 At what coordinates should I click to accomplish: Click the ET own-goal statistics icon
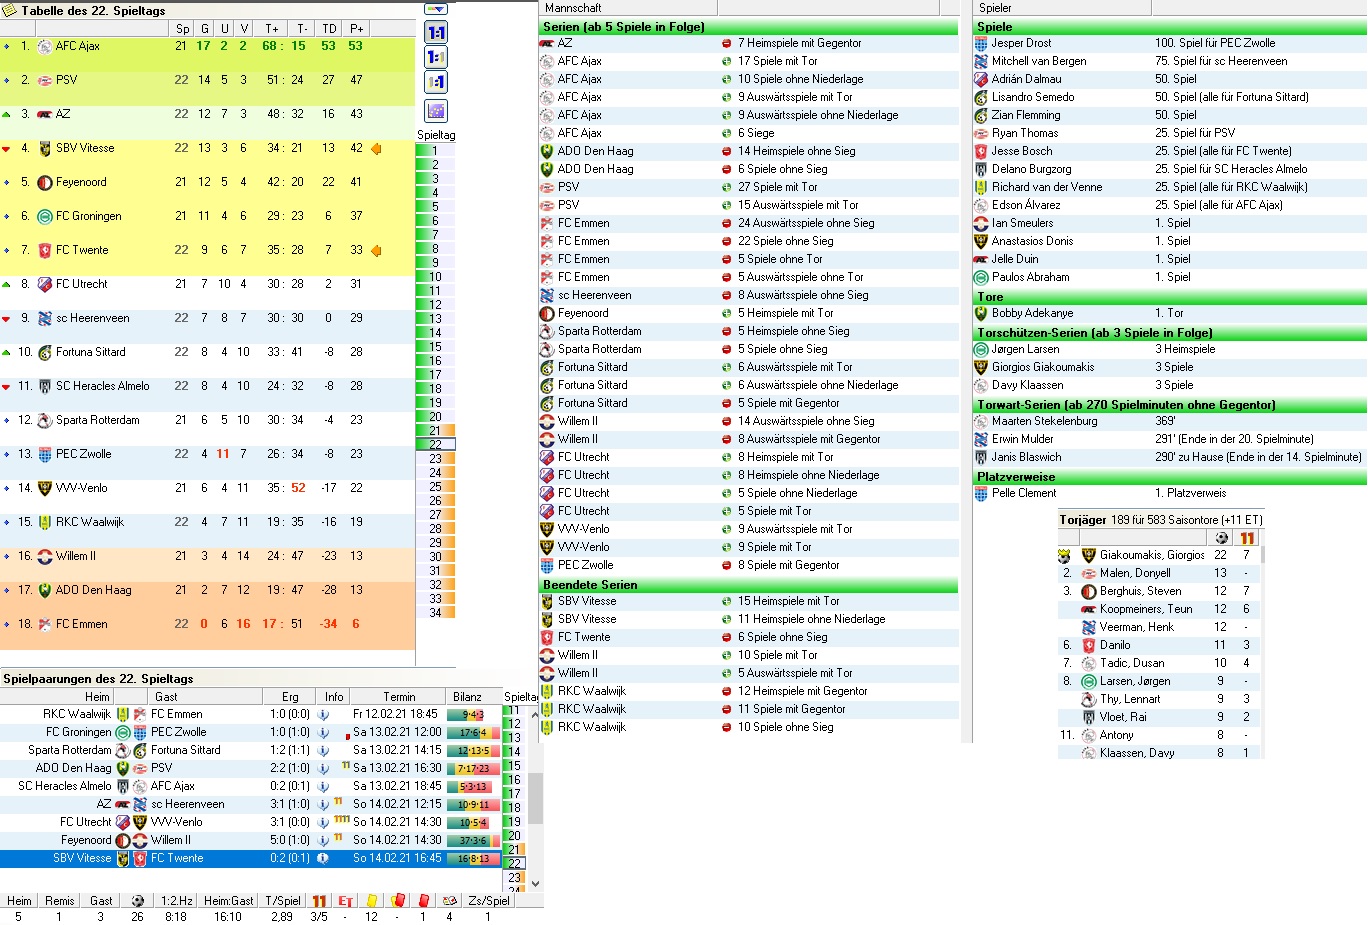pyautogui.click(x=345, y=901)
